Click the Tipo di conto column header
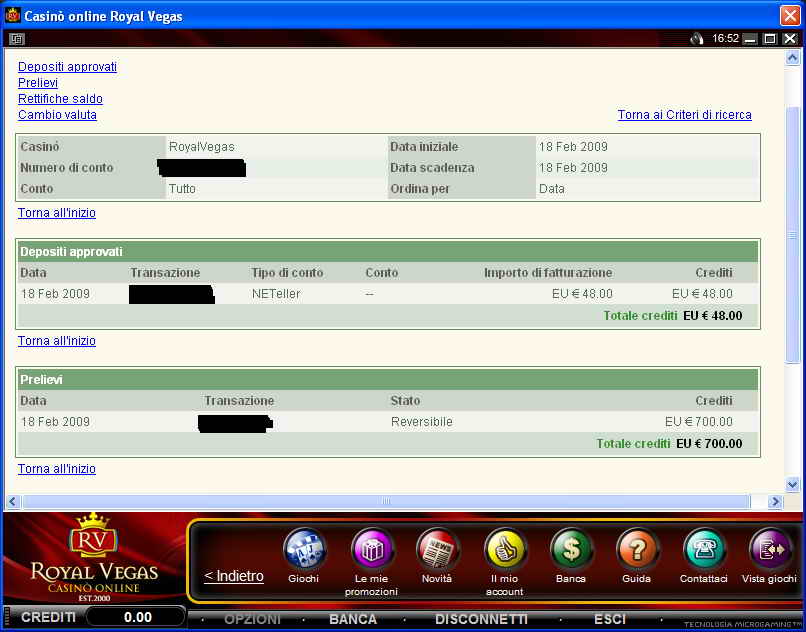806x632 pixels. click(287, 273)
